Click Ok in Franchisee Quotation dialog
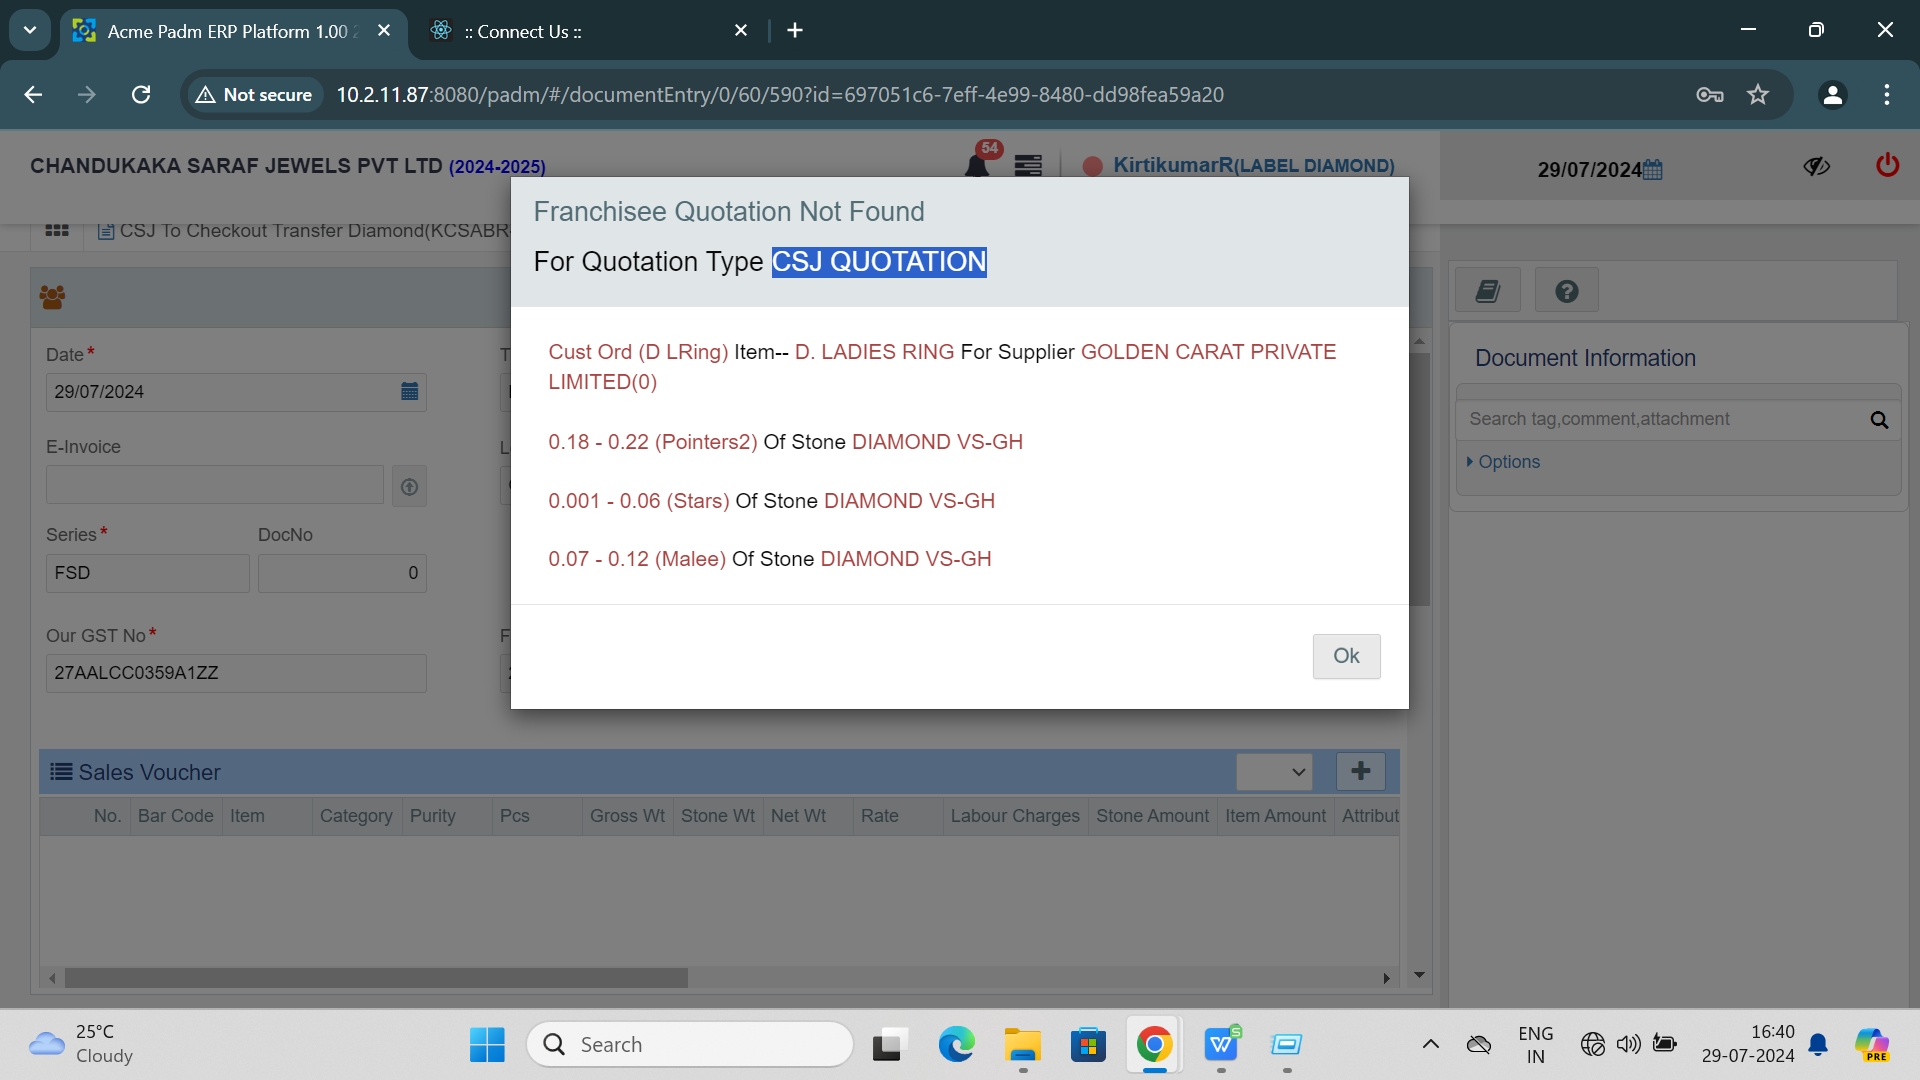 click(x=1346, y=656)
